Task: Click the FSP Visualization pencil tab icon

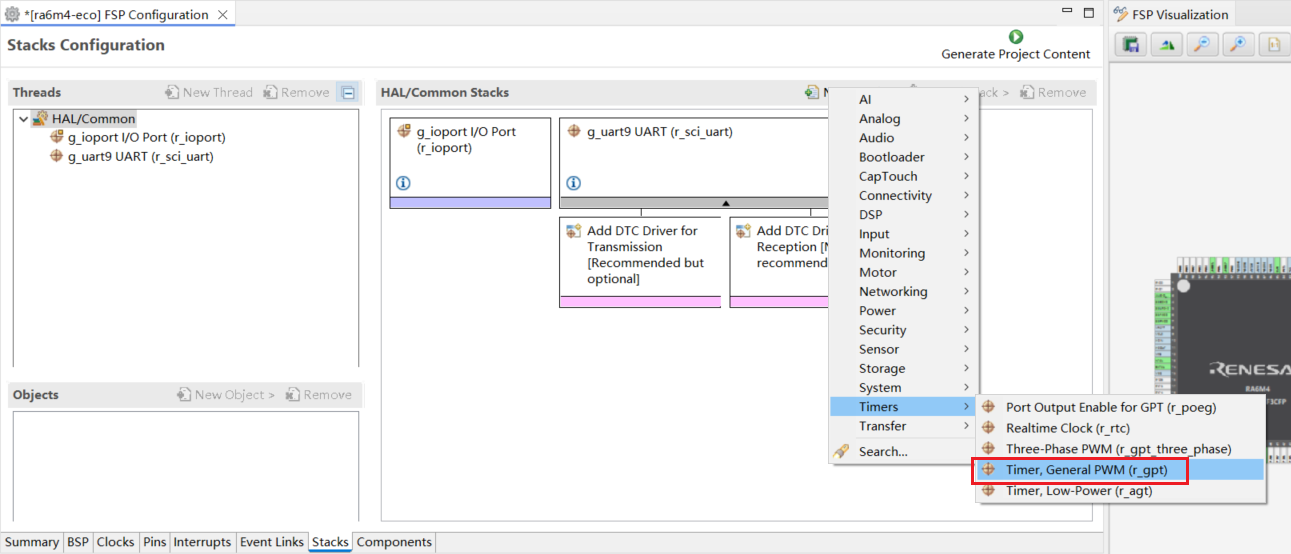Action: click(1119, 15)
